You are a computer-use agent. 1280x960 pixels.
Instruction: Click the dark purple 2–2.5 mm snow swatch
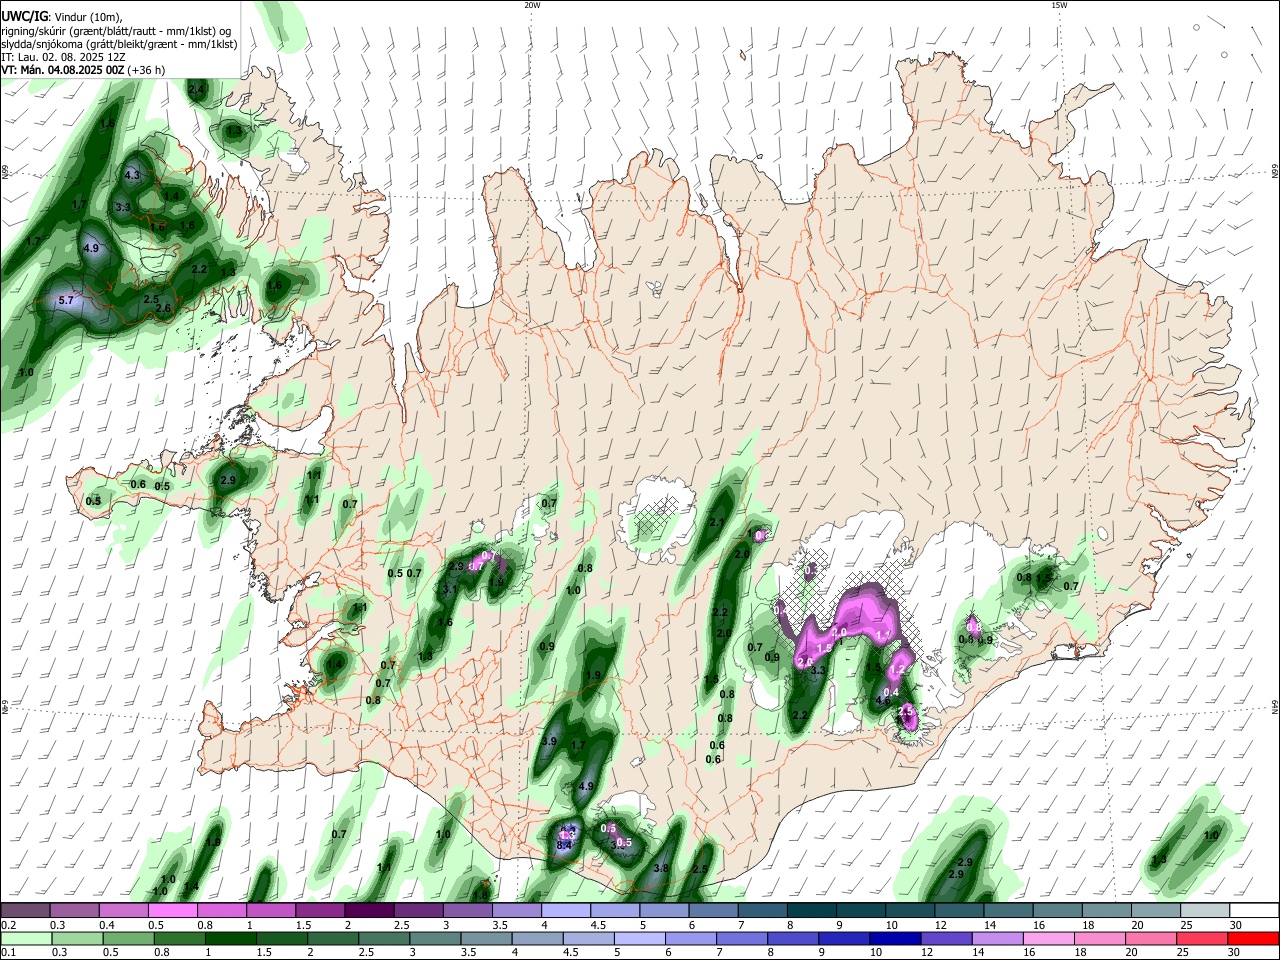point(369,910)
